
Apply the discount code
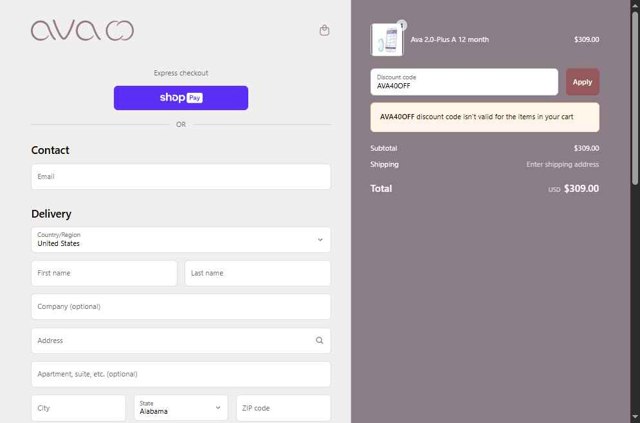[x=582, y=82]
